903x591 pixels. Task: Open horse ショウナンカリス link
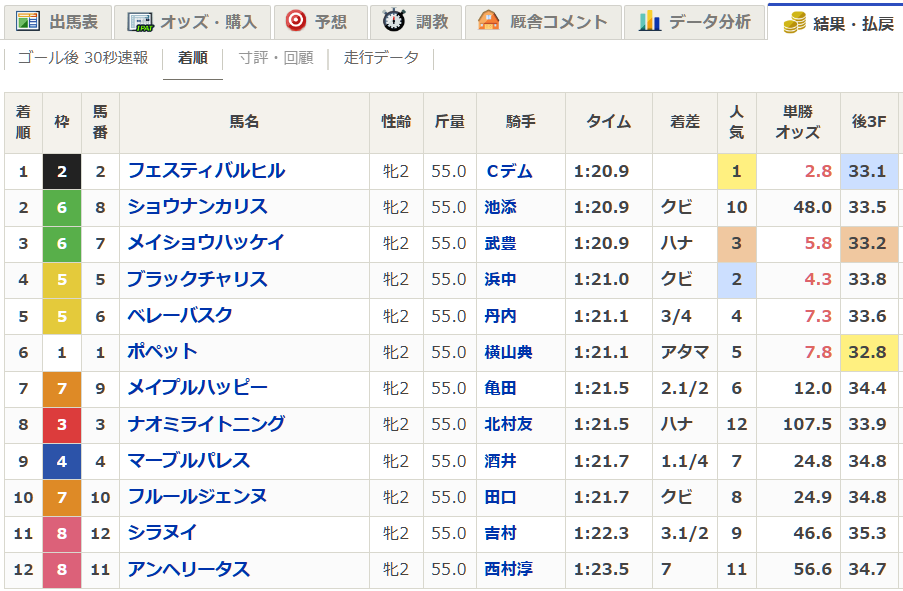coord(197,207)
